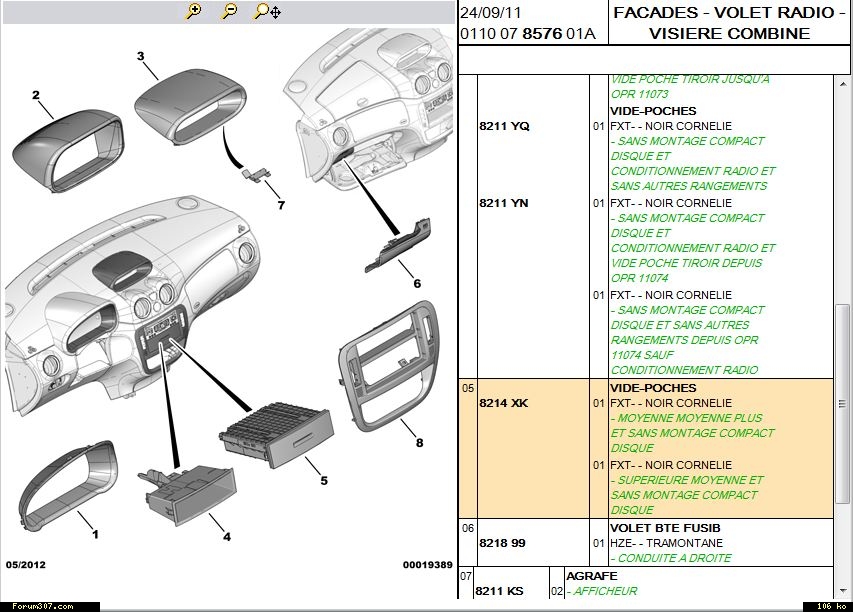Screen dimensions: 853x612
Task: Select callout number 6 next to the flap
Action: (417, 283)
